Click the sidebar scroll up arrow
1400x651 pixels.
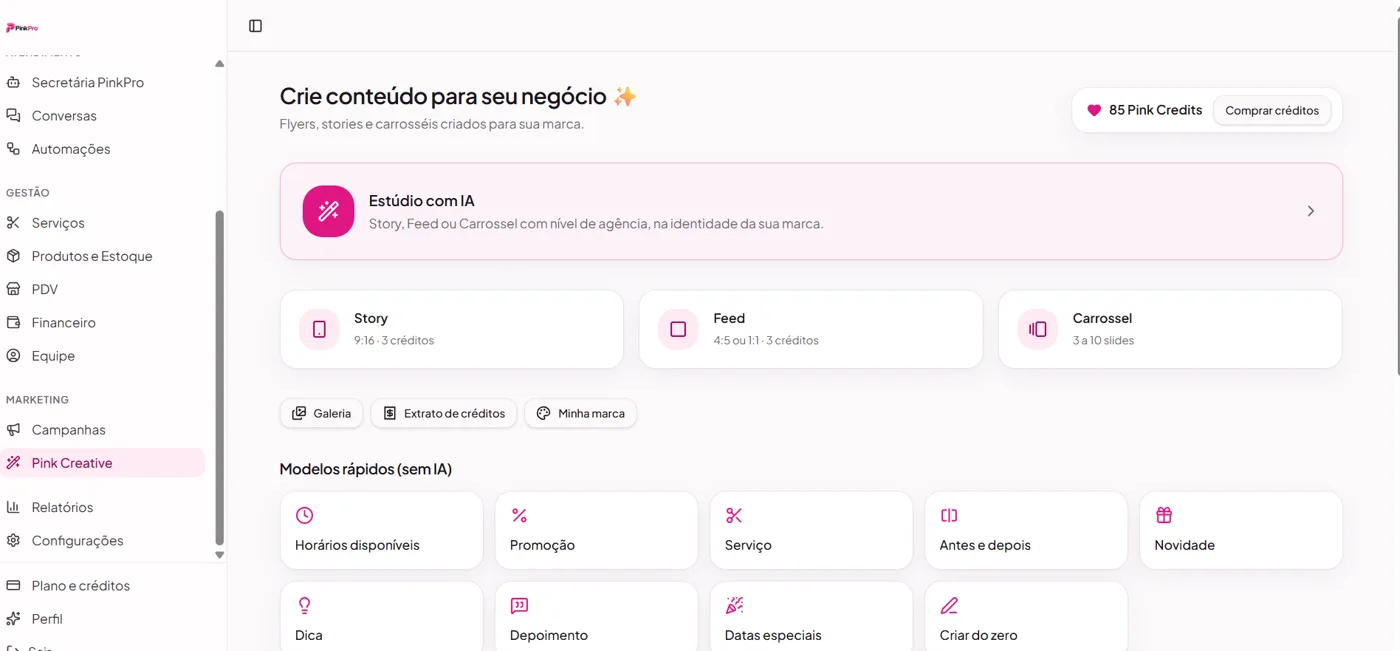coord(220,64)
